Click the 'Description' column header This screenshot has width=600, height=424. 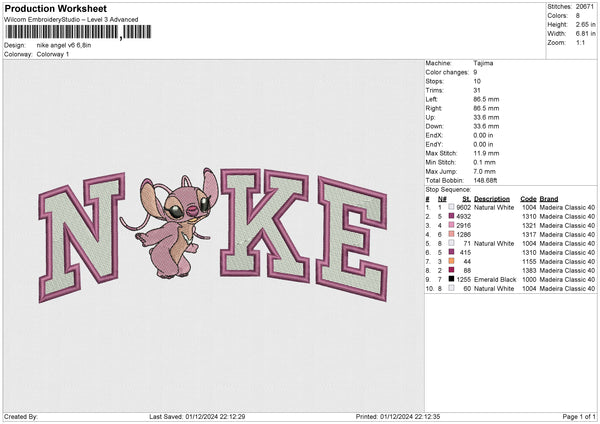click(492, 199)
